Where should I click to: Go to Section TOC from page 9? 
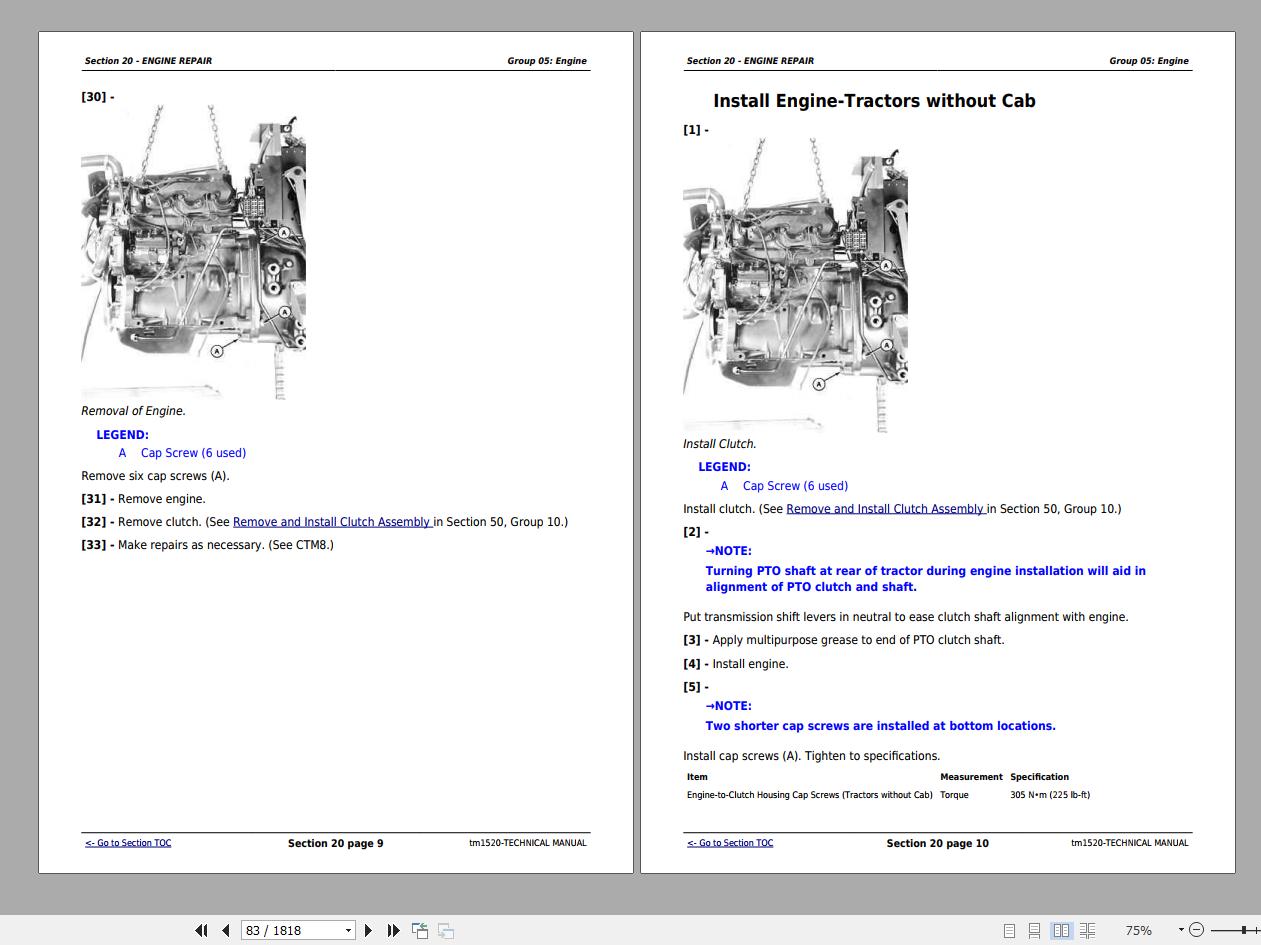128,843
